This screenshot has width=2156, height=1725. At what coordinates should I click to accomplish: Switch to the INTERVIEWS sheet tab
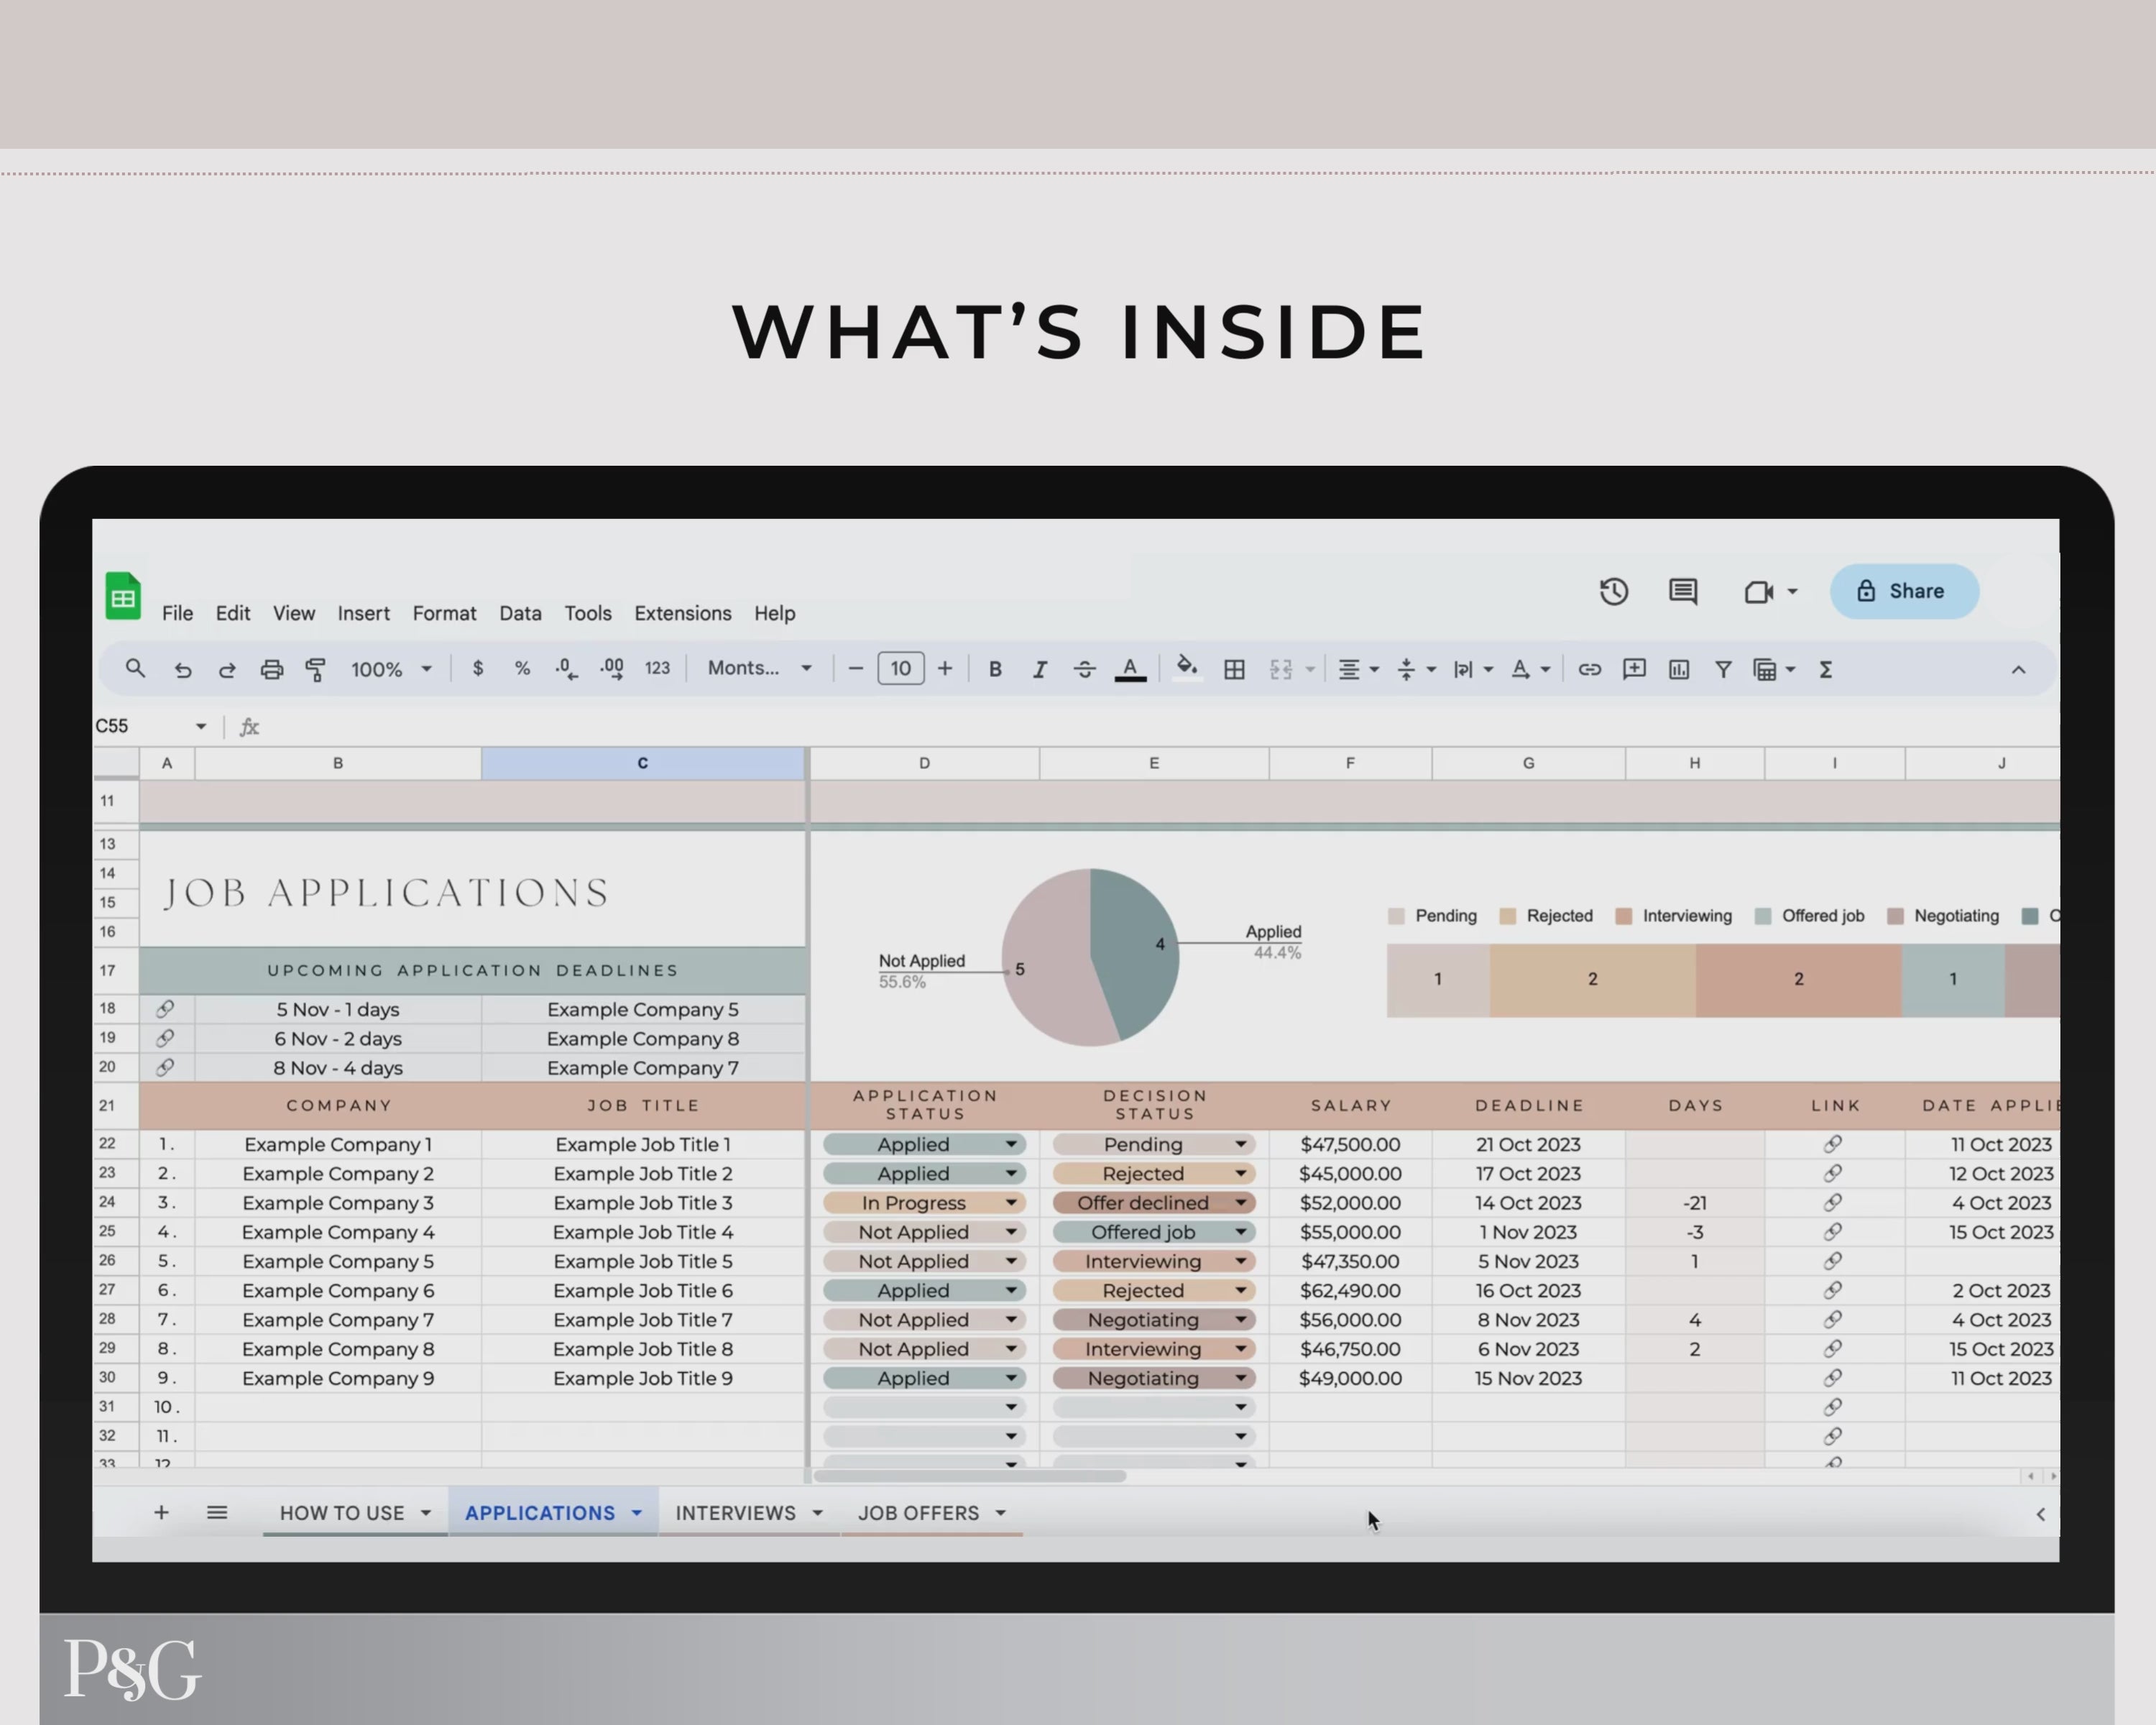[x=735, y=1513]
